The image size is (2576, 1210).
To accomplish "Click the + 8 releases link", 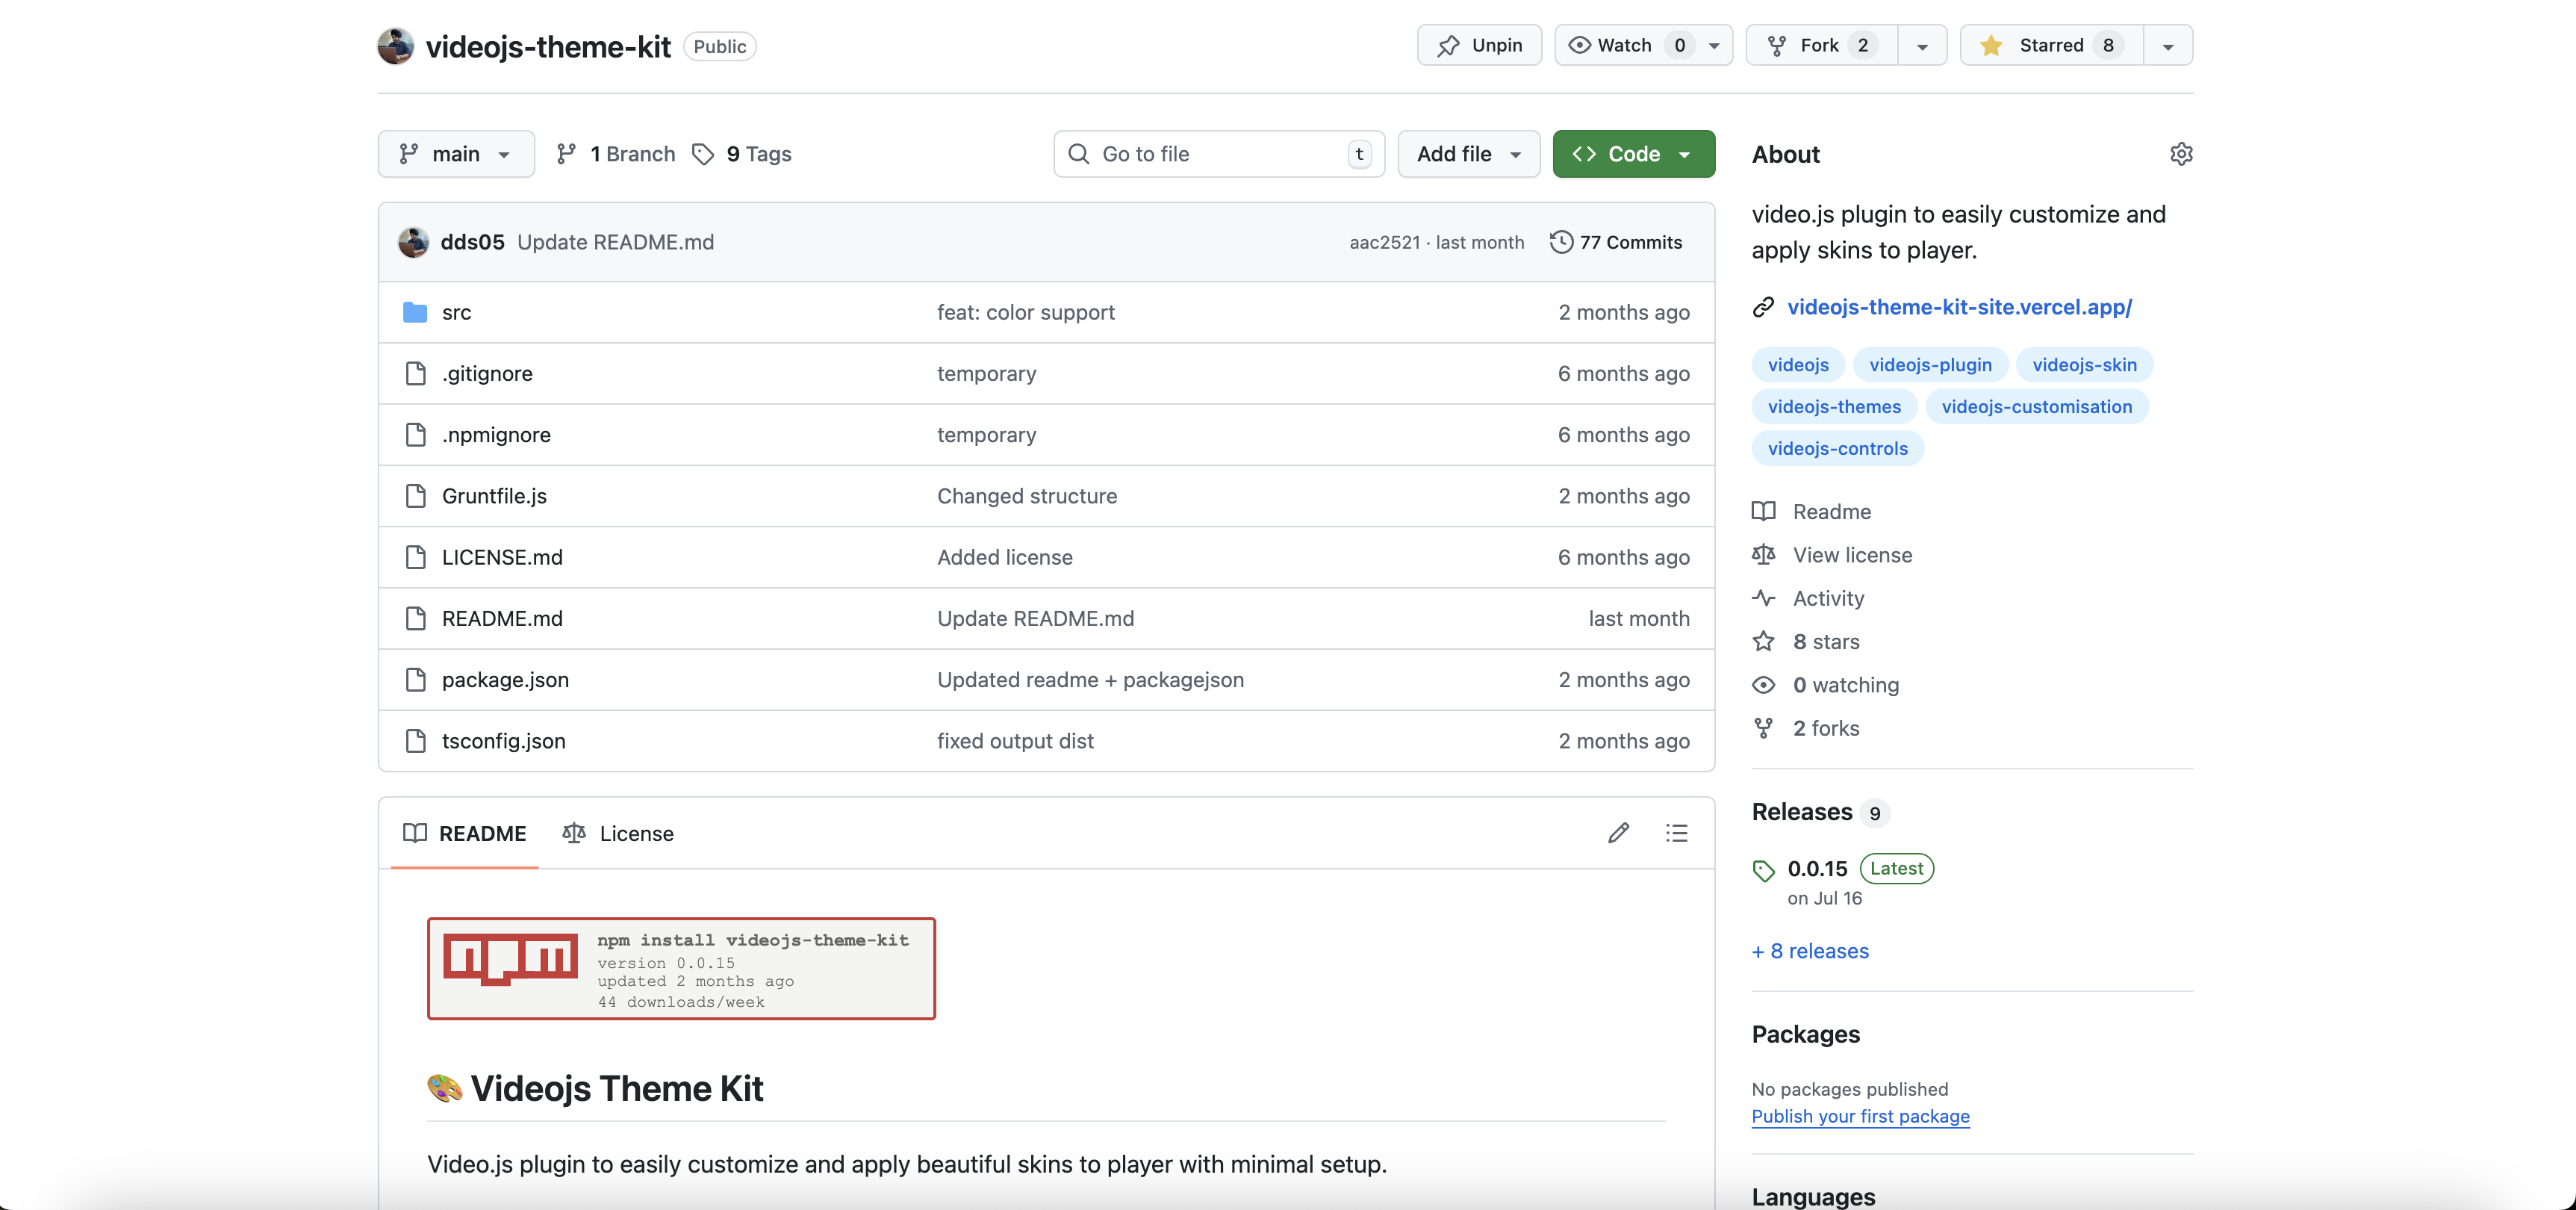I will [1810, 951].
